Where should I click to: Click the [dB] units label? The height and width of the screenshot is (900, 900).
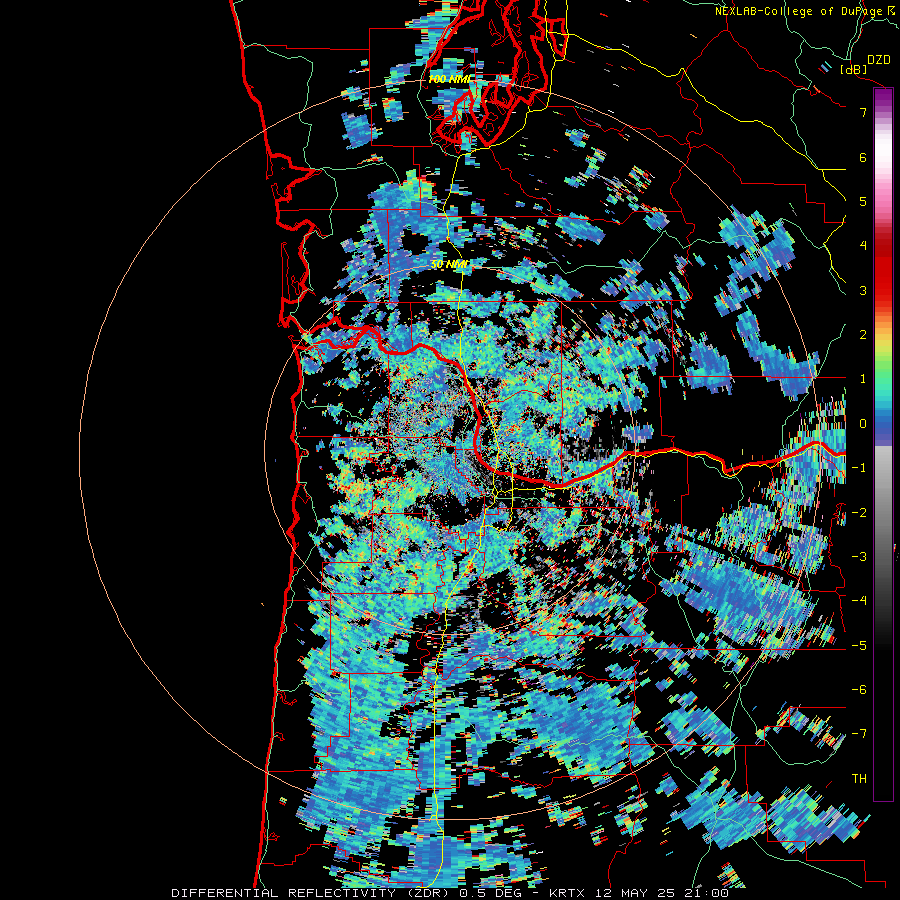coord(854,69)
